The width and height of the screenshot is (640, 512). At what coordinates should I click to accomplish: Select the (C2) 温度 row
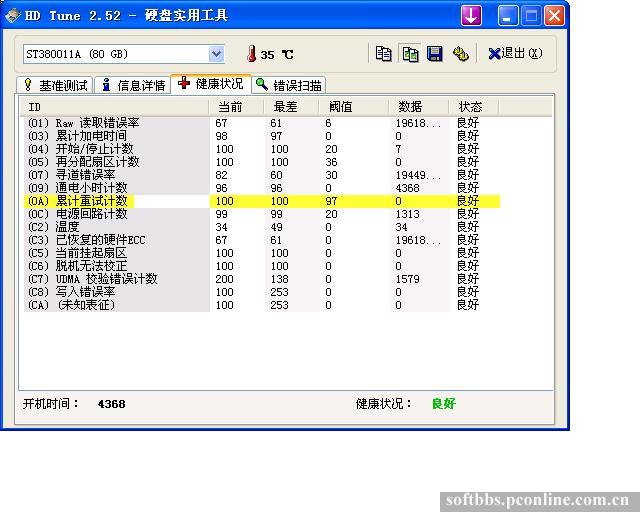point(262,227)
